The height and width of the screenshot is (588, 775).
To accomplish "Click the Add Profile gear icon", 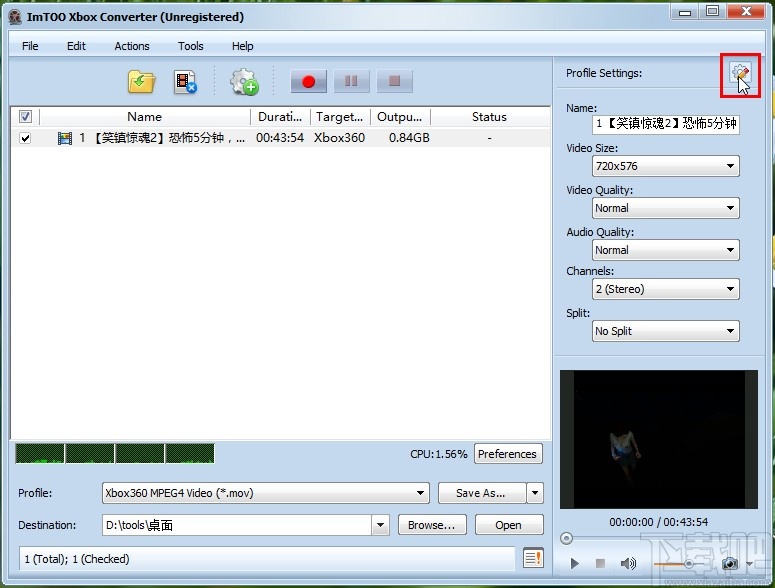I will (244, 82).
